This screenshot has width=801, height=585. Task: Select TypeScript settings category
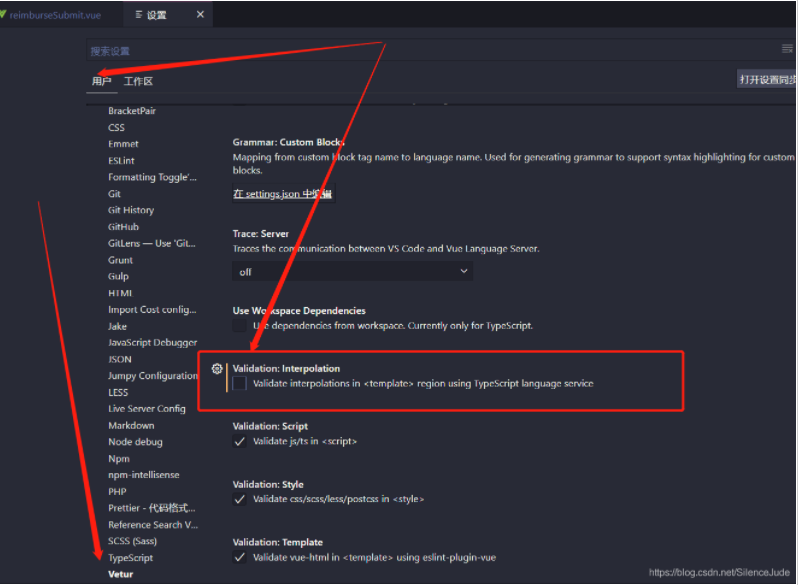(130, 557)
